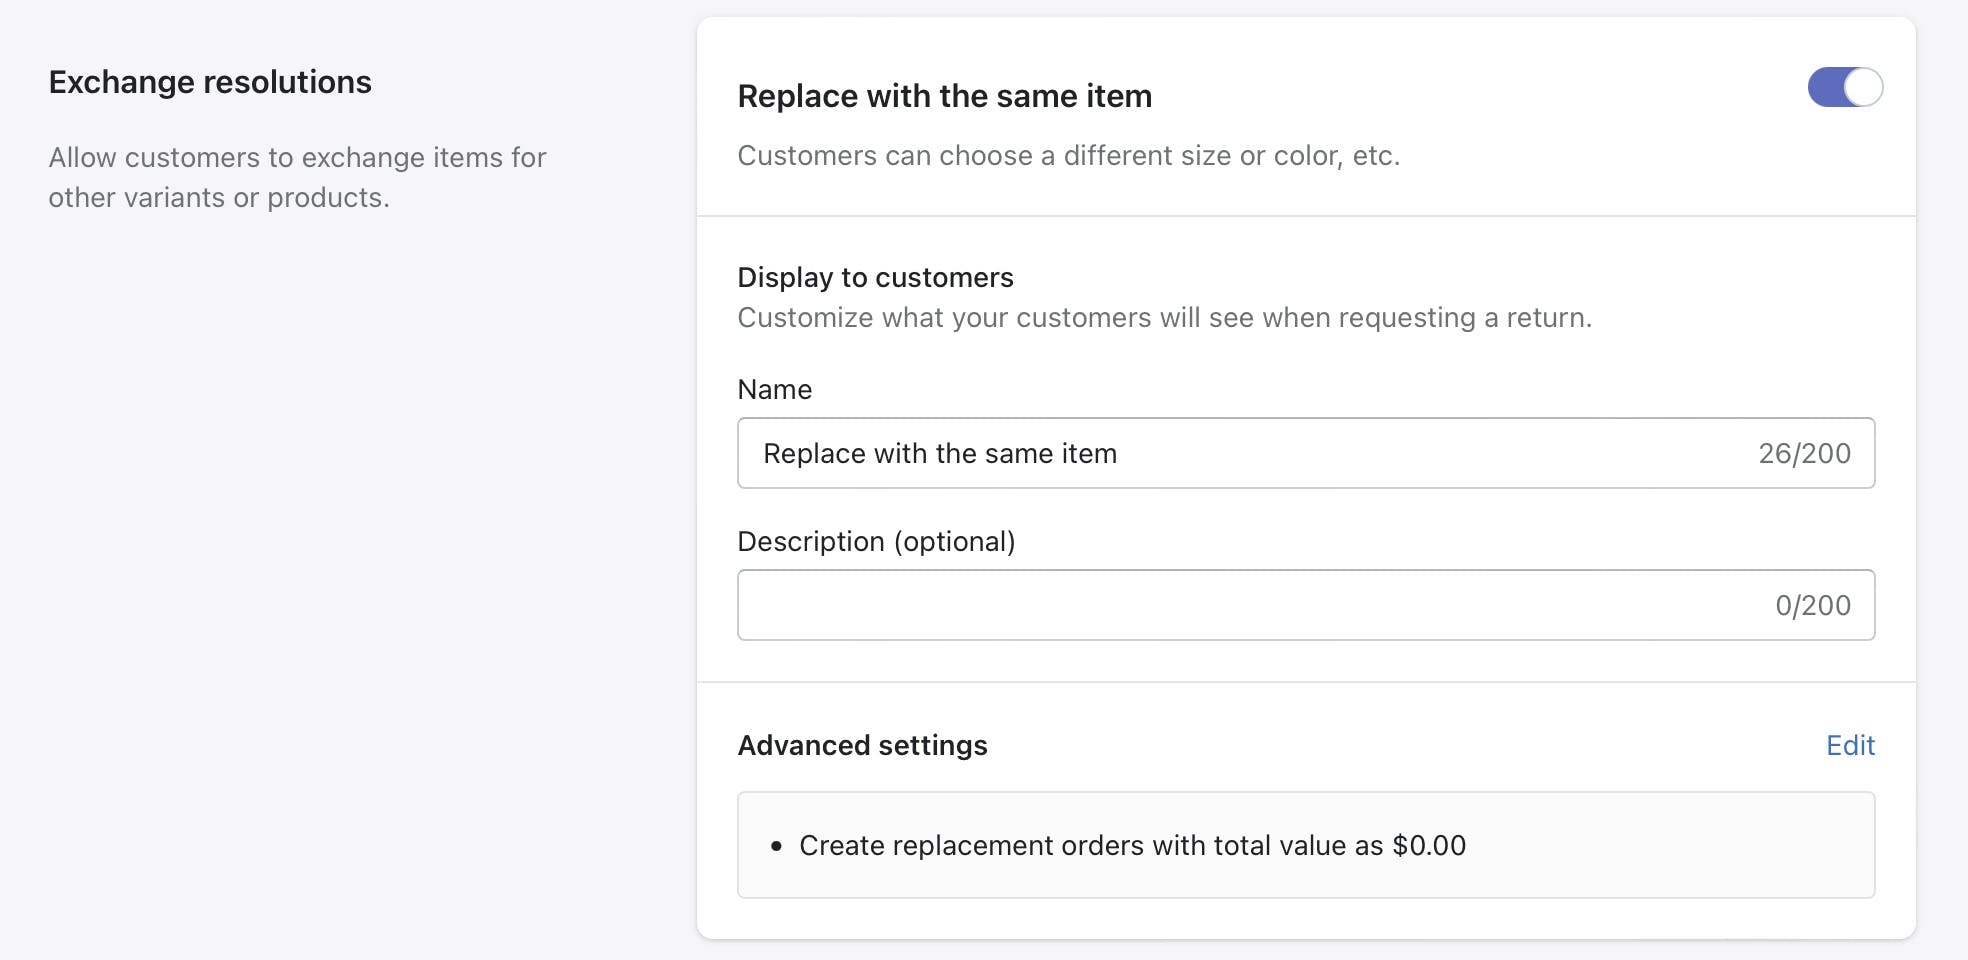Click the Display to customers heading
The height and width of the screenshot is (960, 1968).
(x=875, y=277)
